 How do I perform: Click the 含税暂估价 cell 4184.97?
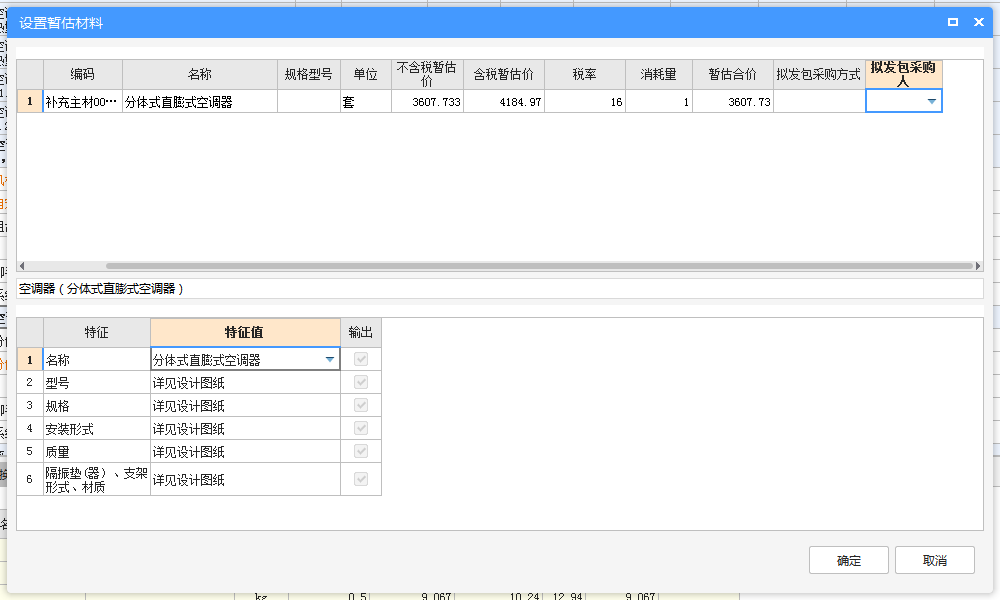click(x=504, y=102)
